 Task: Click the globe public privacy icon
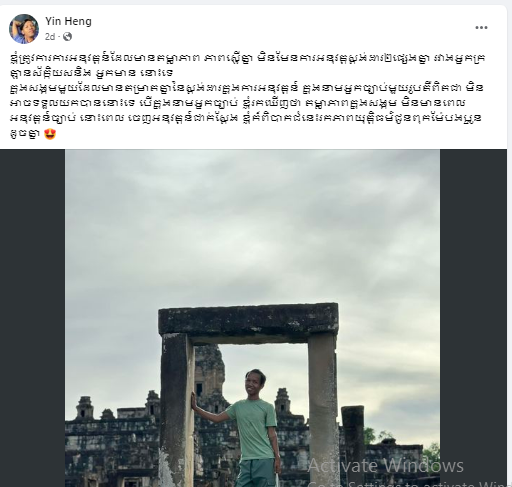67,37
